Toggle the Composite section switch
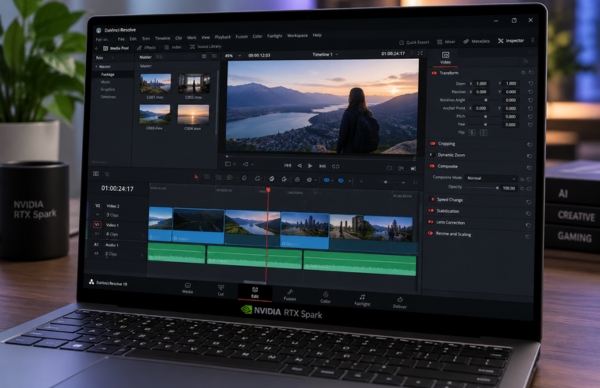This screenshot has width=600, height=388. pyautogui.click(x=432, y=166)
